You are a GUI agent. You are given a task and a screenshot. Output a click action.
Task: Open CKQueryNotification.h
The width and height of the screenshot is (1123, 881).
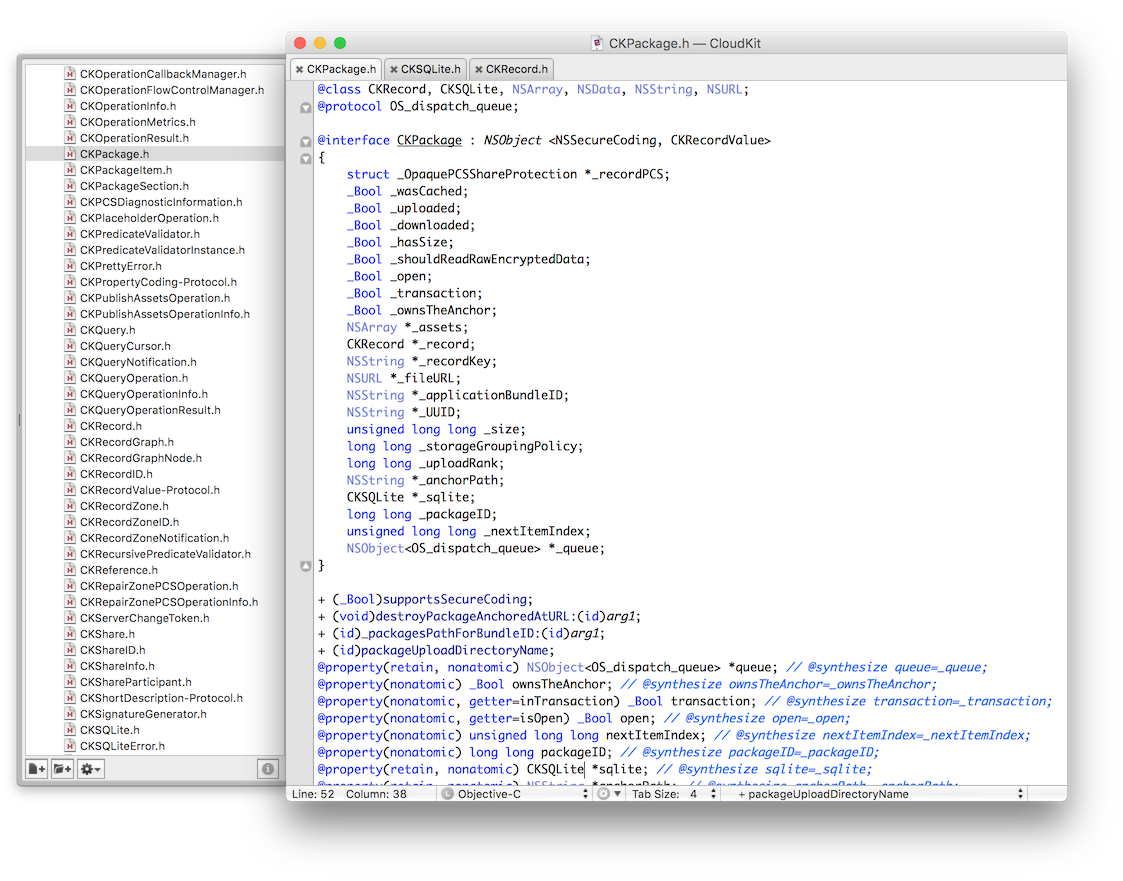click(x=138, y=362)
